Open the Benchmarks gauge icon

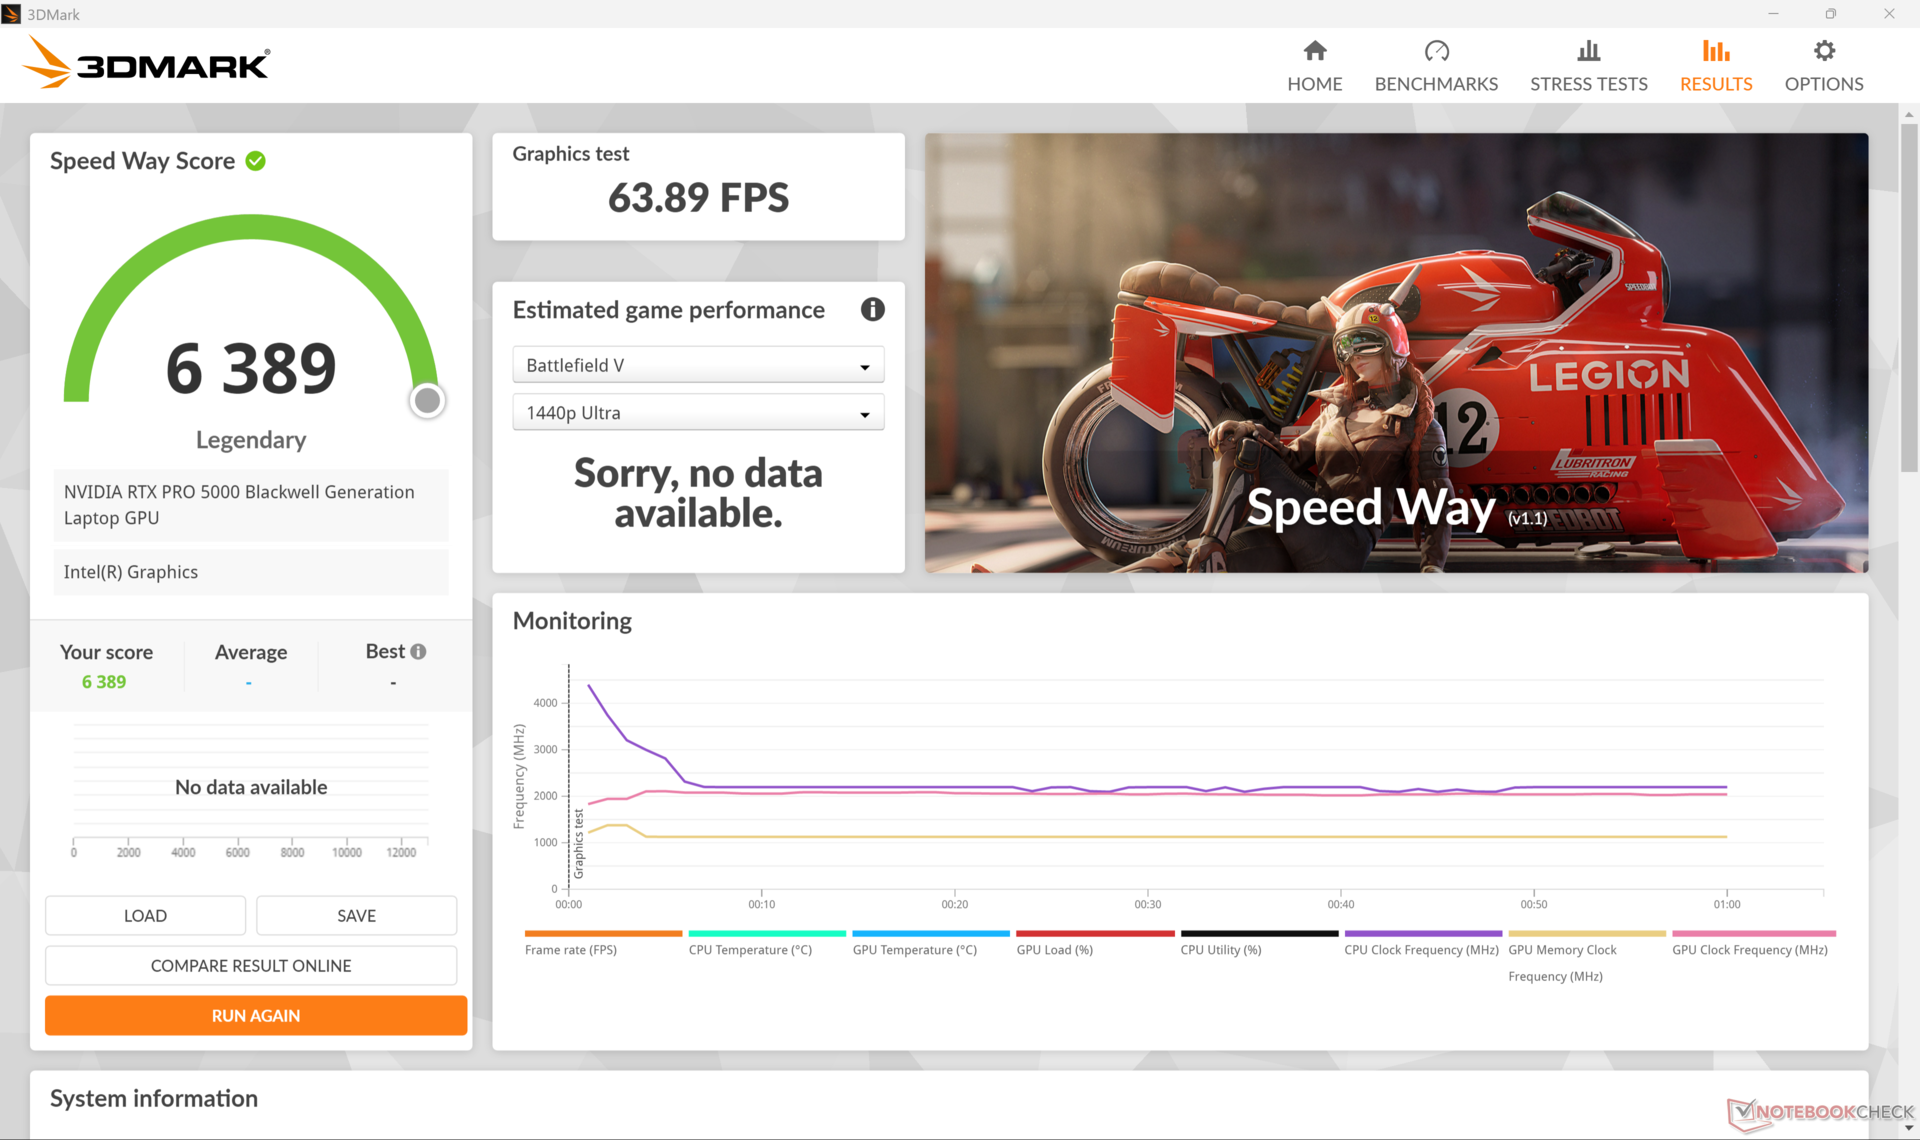[x=1436, y=51]
